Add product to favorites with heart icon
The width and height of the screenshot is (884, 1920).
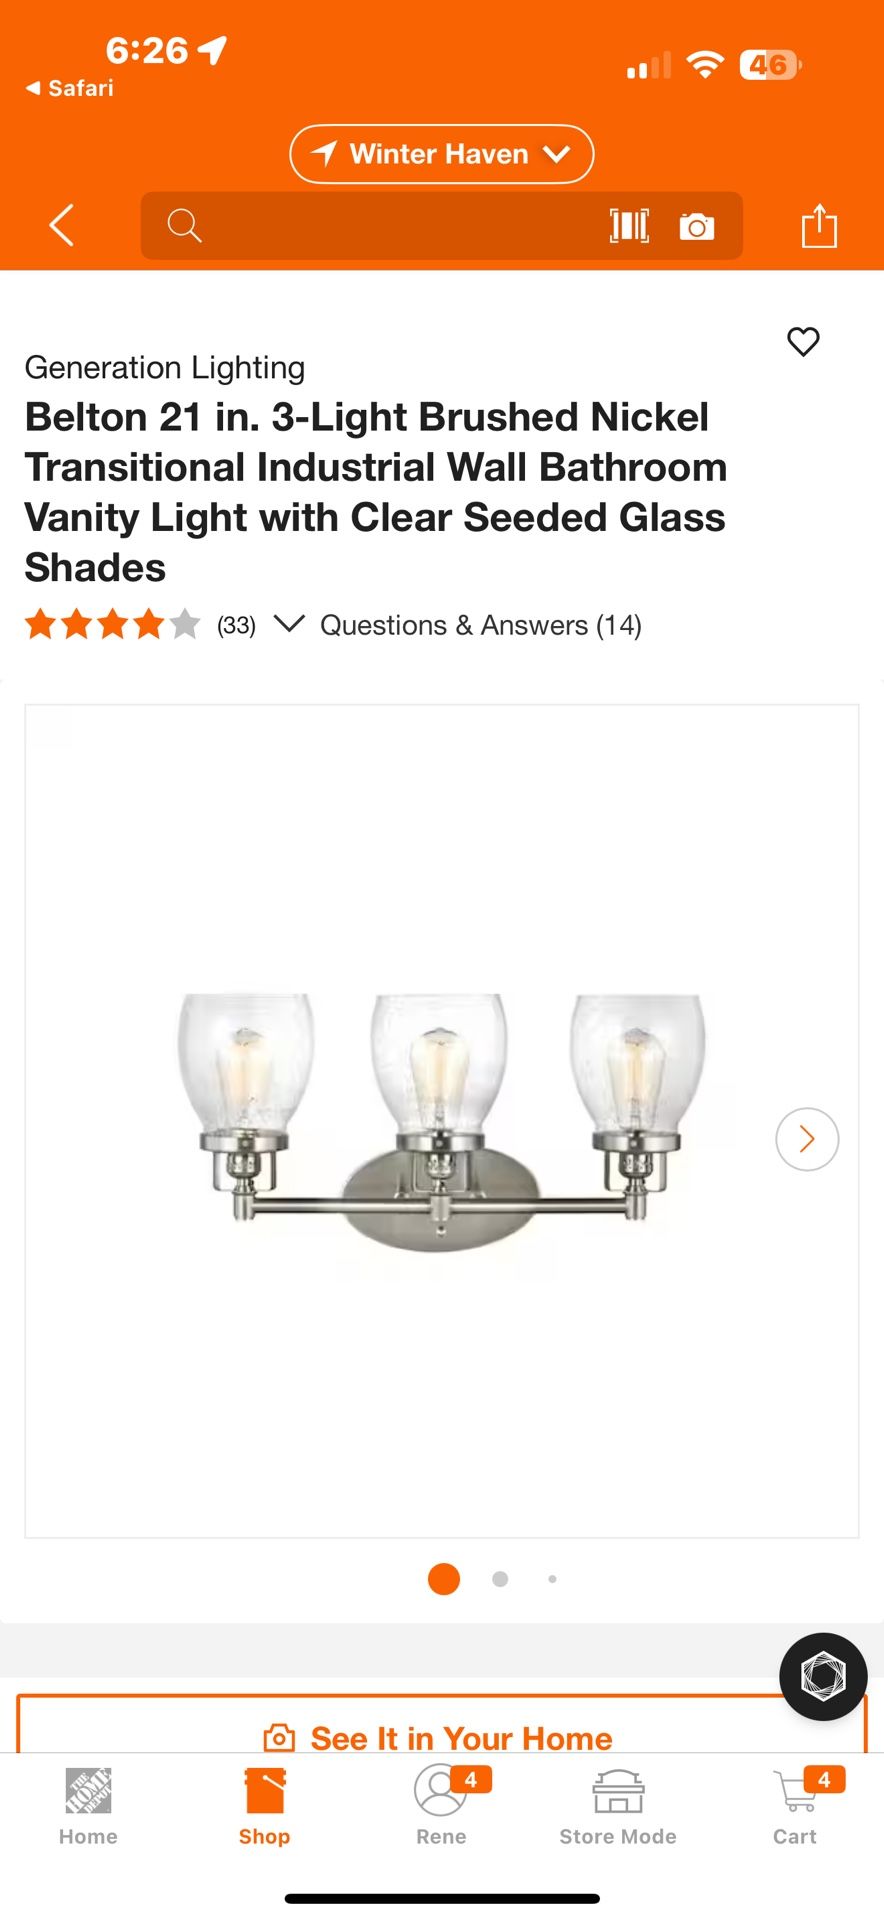(803, 342)
